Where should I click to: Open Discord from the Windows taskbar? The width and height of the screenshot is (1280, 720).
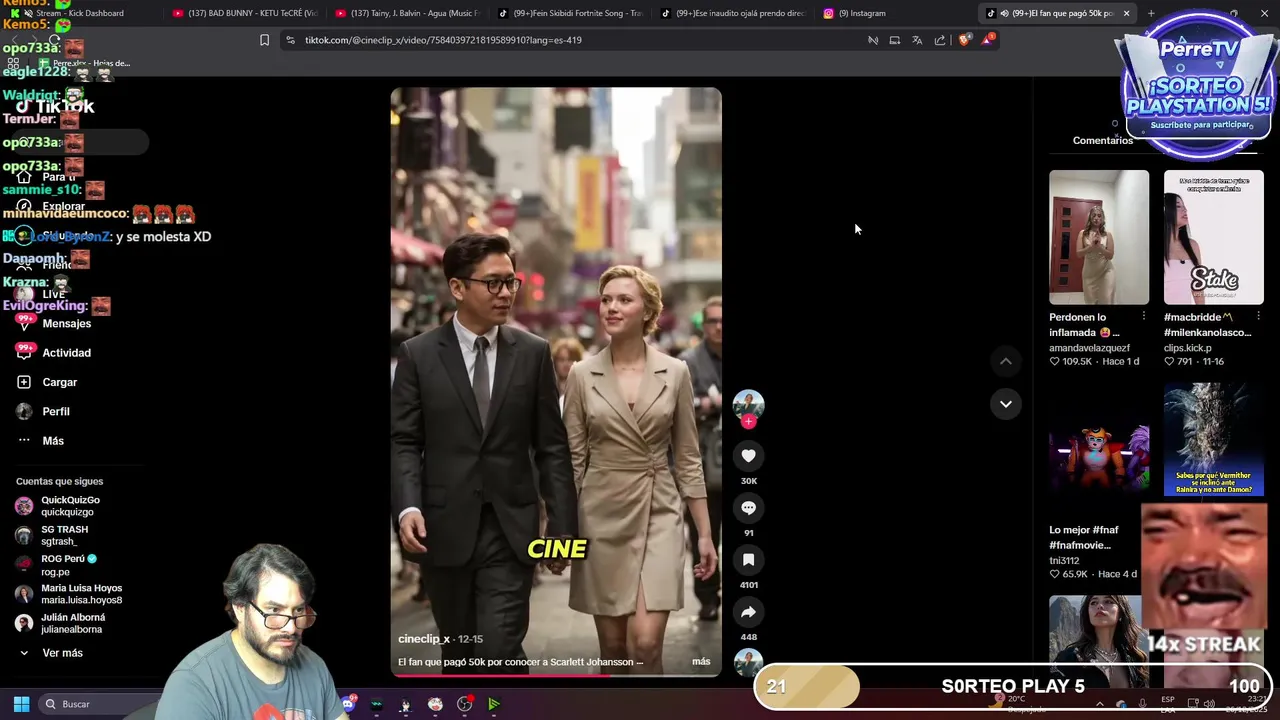click(348, 704)
